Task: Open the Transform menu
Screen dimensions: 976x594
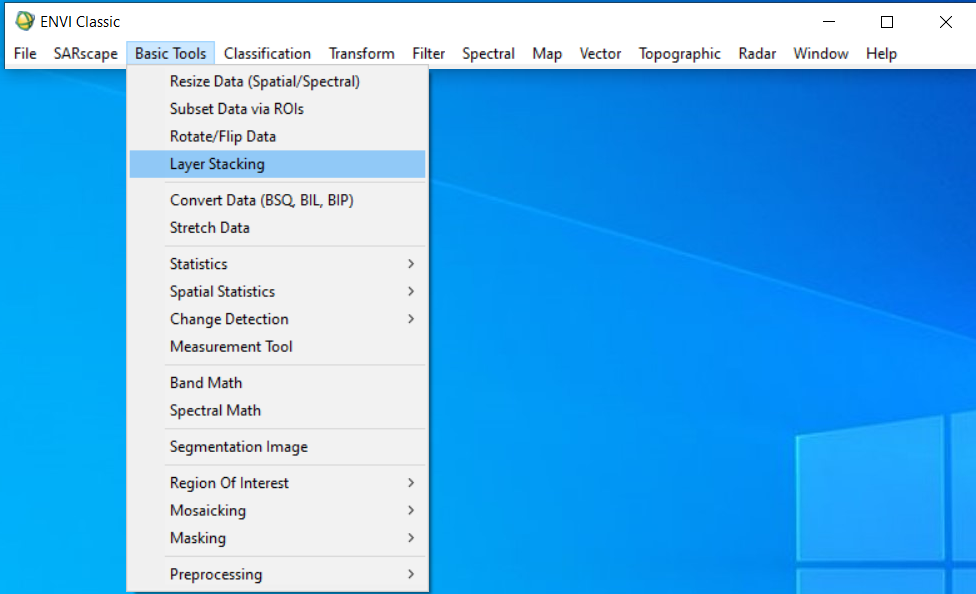Action: point(362,54)
